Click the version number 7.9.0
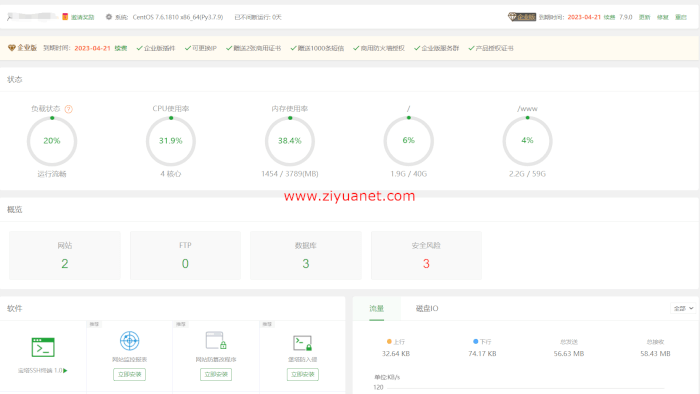 (x=625, y=17)
